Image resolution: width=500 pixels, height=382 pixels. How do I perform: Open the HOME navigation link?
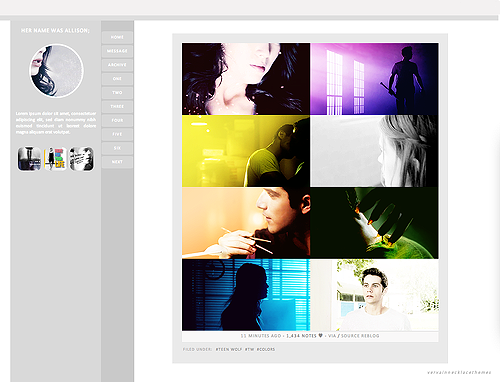pyautogui.click(x=117, y=37)
